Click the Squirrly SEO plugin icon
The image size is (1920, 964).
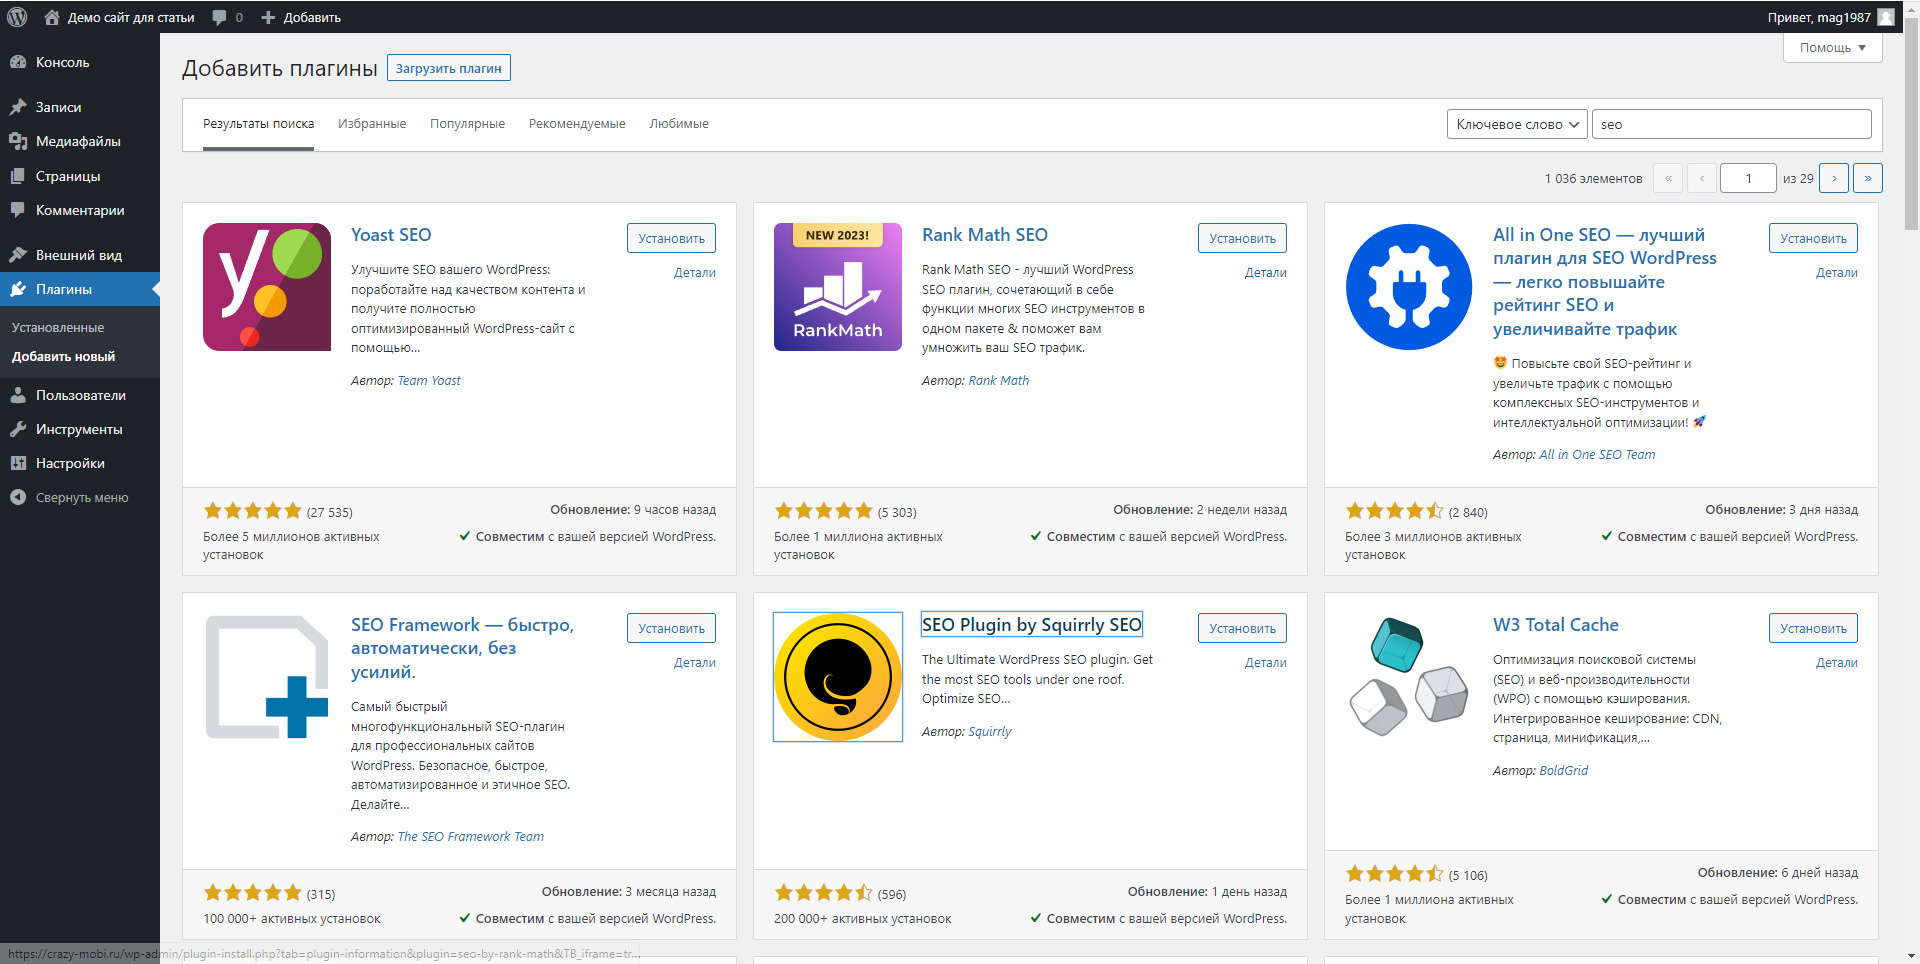click(x=838, y=677)
